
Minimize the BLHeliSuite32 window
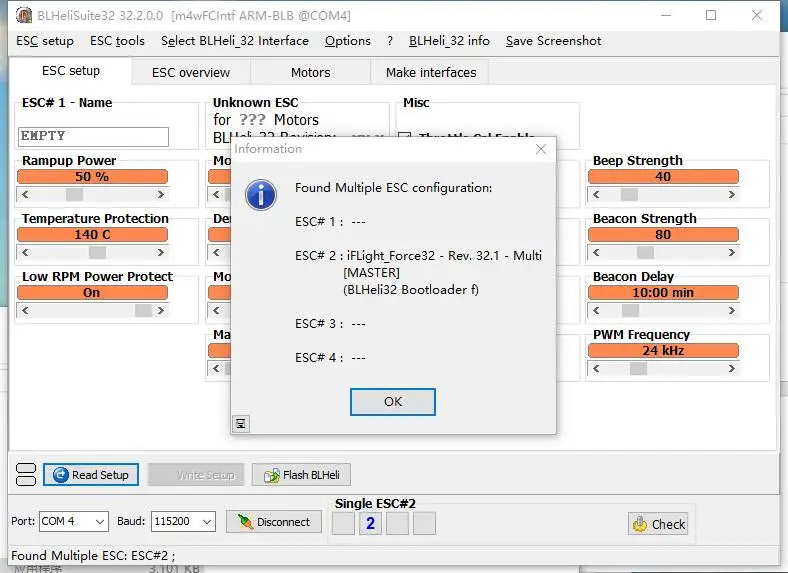[x=666, y=15]
